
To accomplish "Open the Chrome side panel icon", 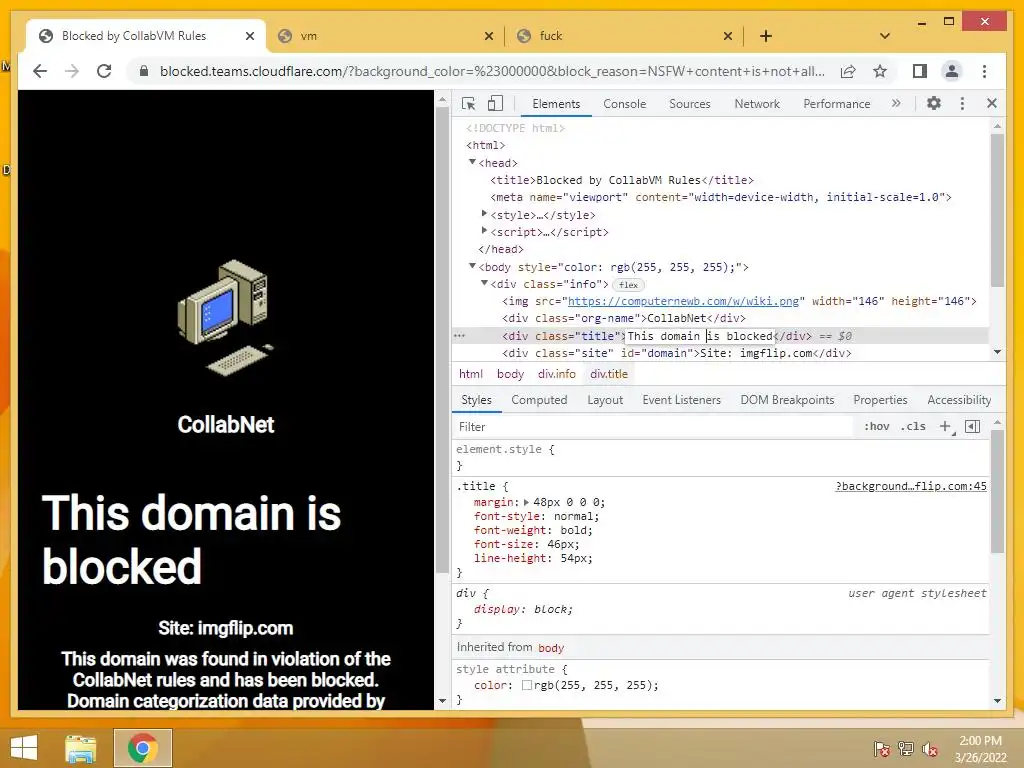I will [x=920, y=71].
